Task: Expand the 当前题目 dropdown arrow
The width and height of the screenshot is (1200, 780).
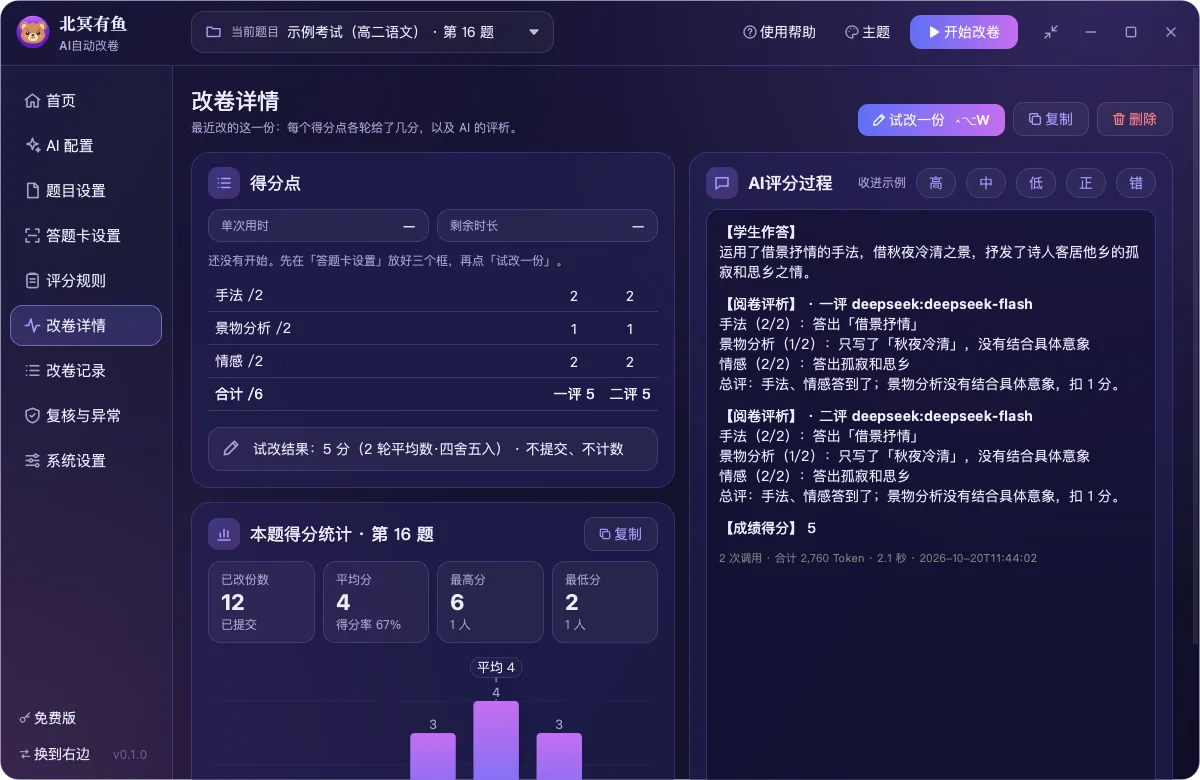Action: [534, 32]
